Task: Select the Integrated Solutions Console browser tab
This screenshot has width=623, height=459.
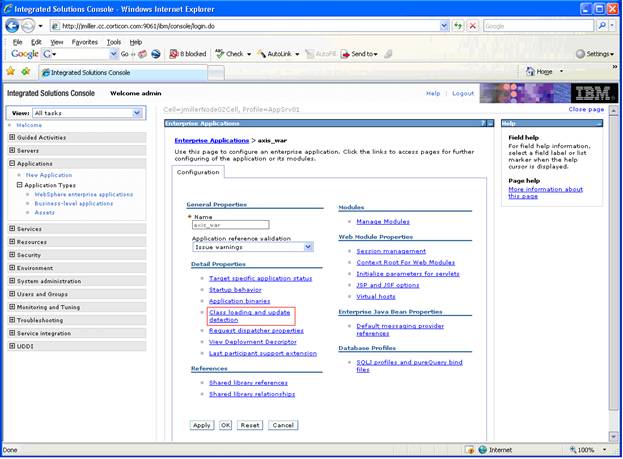Action: pyautogui.click(x=122, y=73)
